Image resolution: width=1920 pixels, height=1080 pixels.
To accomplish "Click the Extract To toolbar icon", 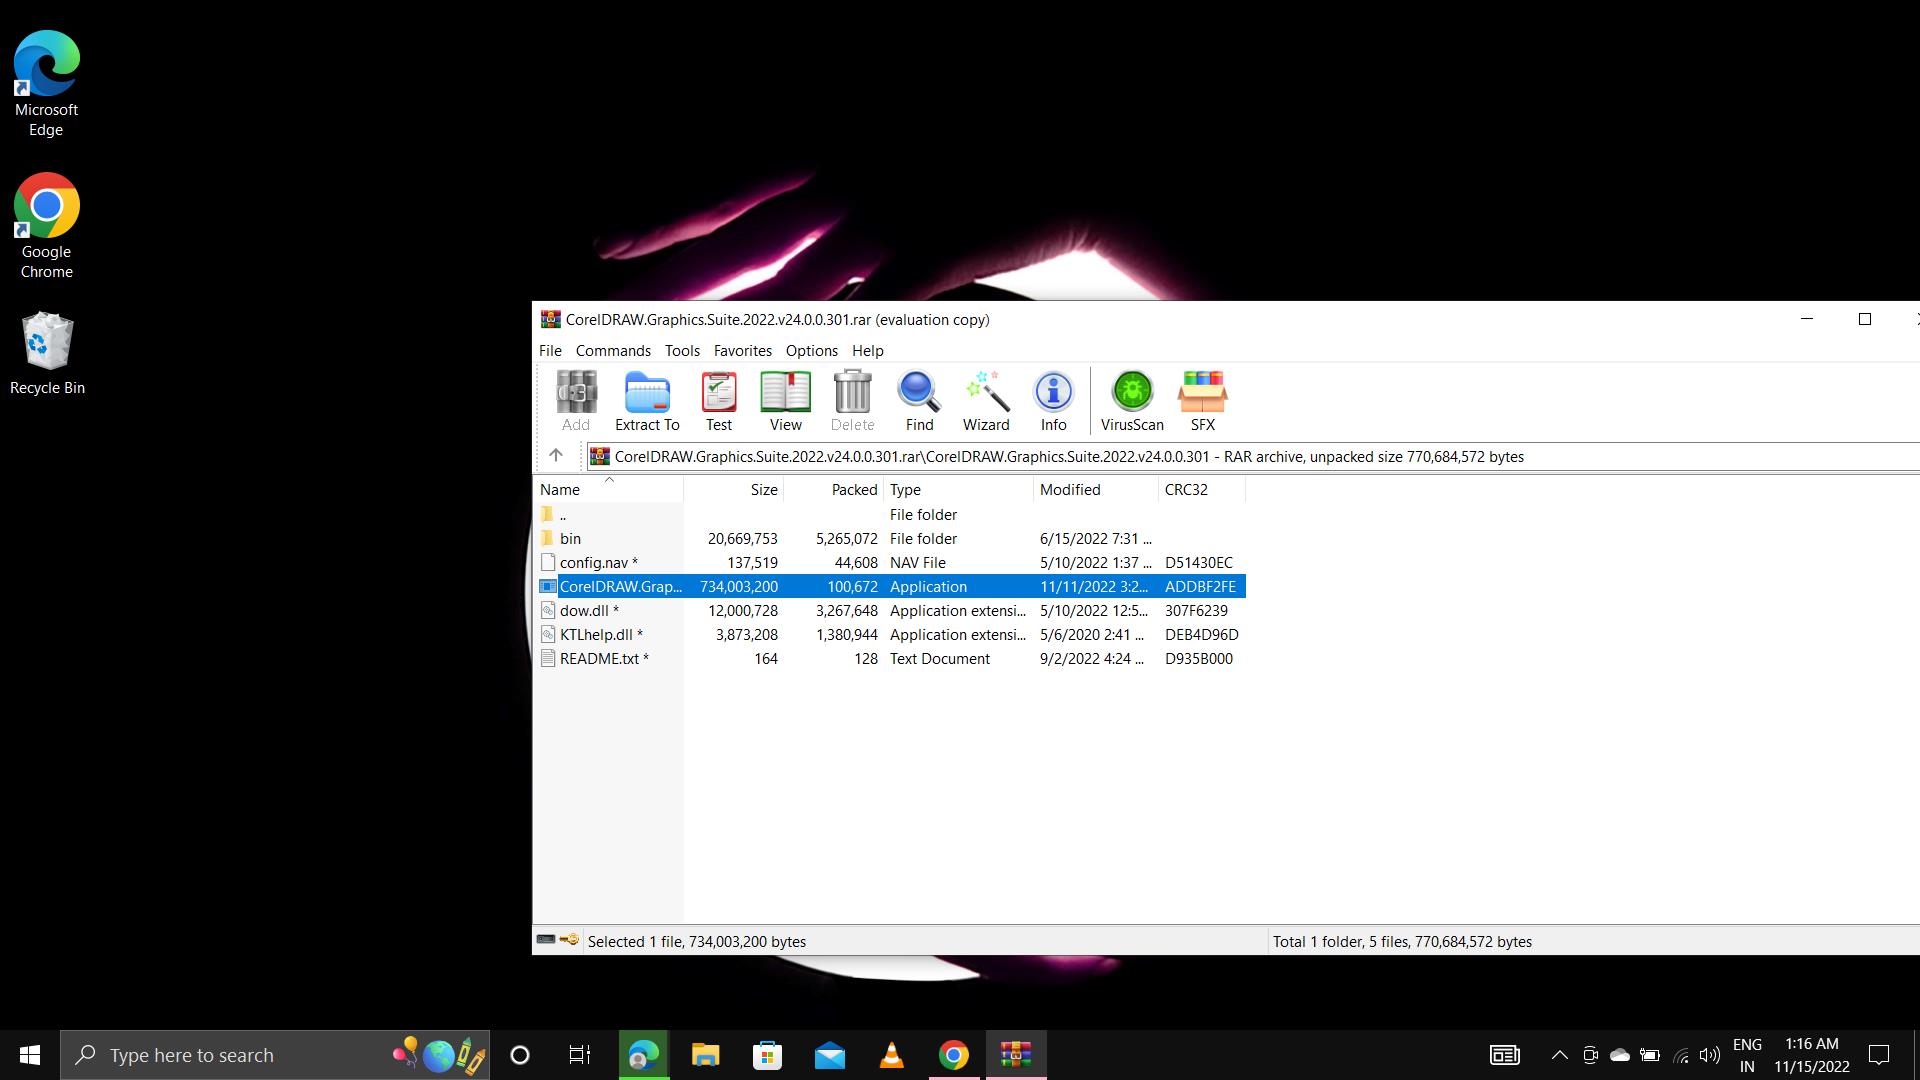I will pyautogui.click(x=646, y=401).
